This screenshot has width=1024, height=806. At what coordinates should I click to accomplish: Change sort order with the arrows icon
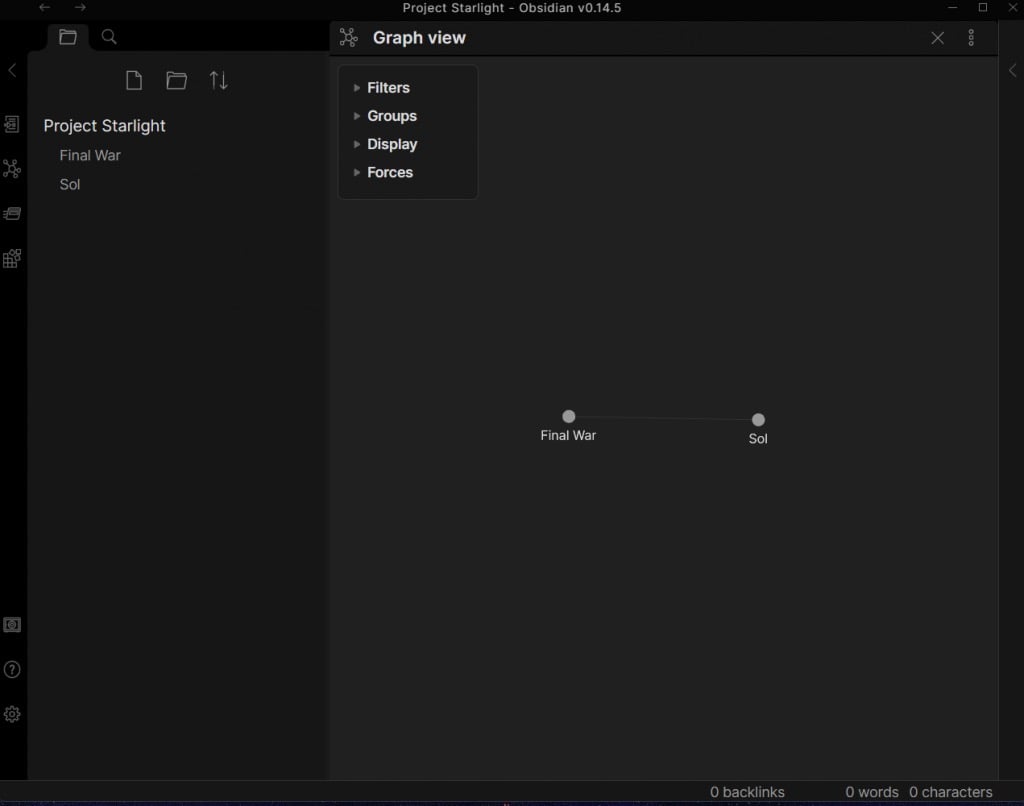219,81
